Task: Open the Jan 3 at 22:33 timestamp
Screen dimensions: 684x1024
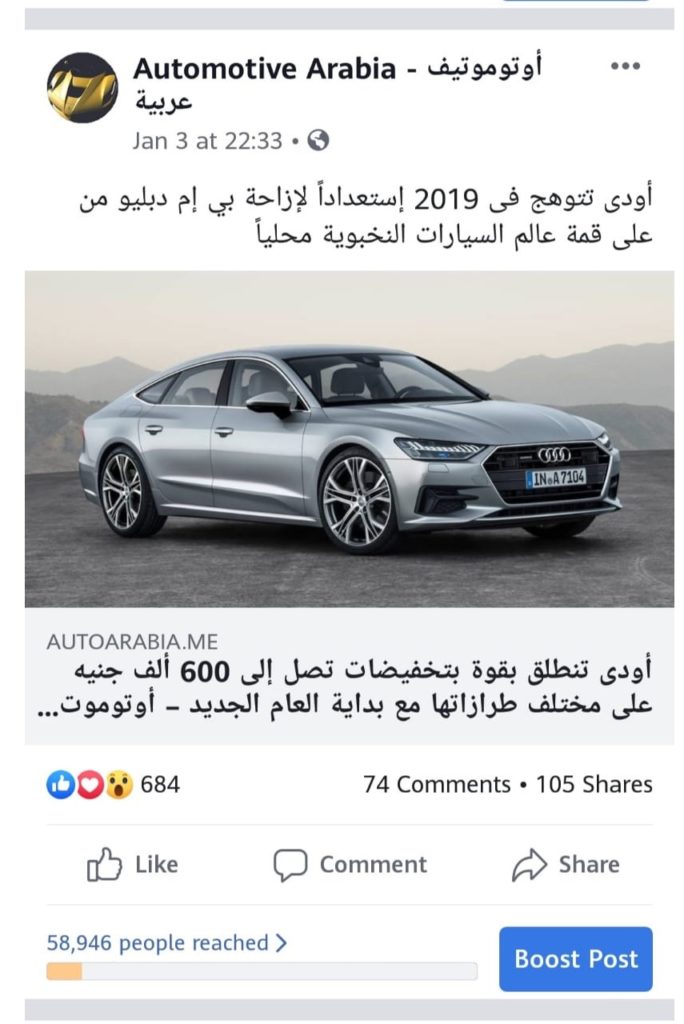Action: tap(207, 140)
